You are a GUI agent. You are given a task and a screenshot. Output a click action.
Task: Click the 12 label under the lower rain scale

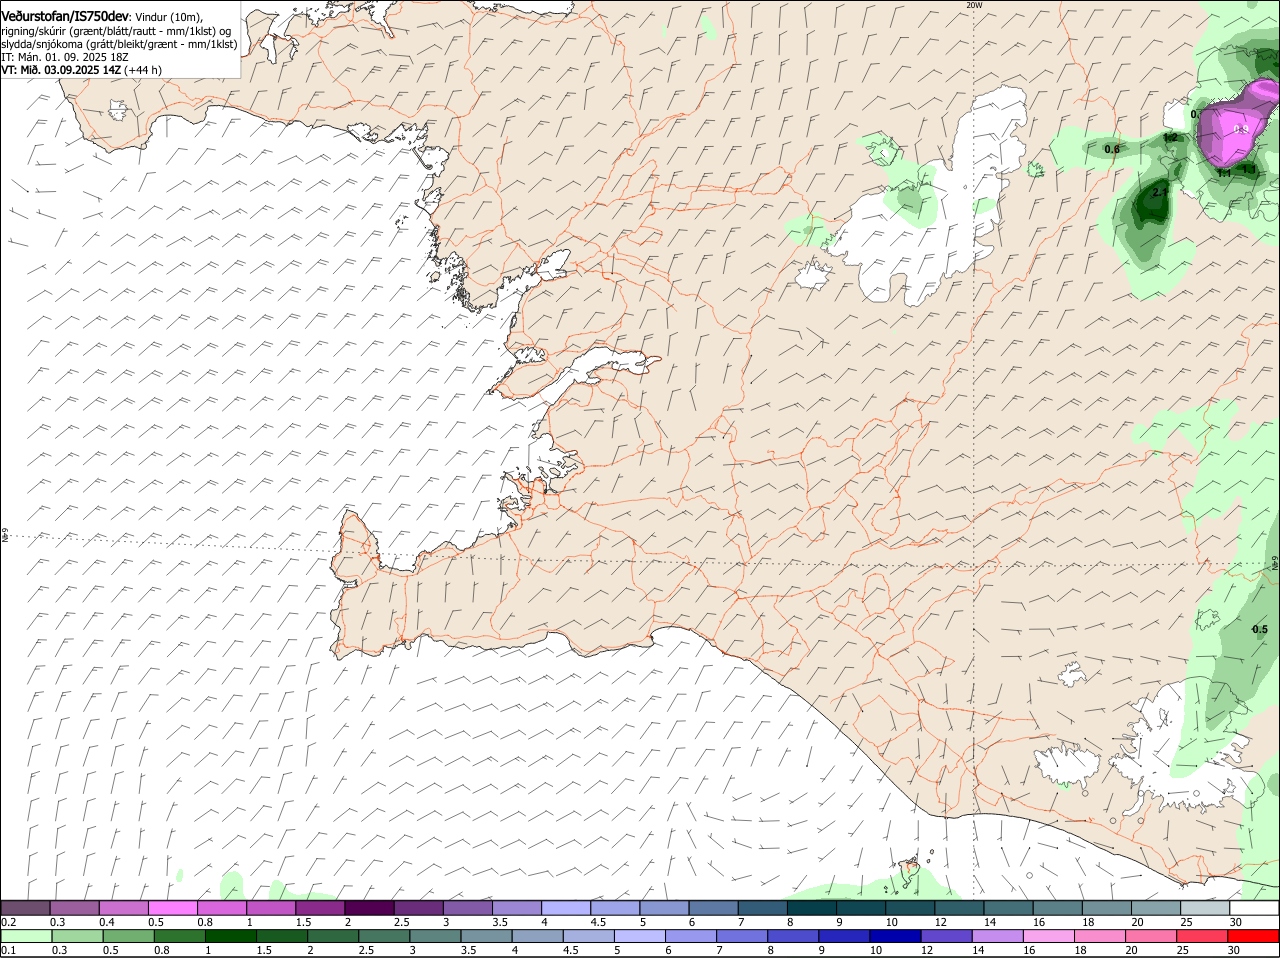[927, 950]
